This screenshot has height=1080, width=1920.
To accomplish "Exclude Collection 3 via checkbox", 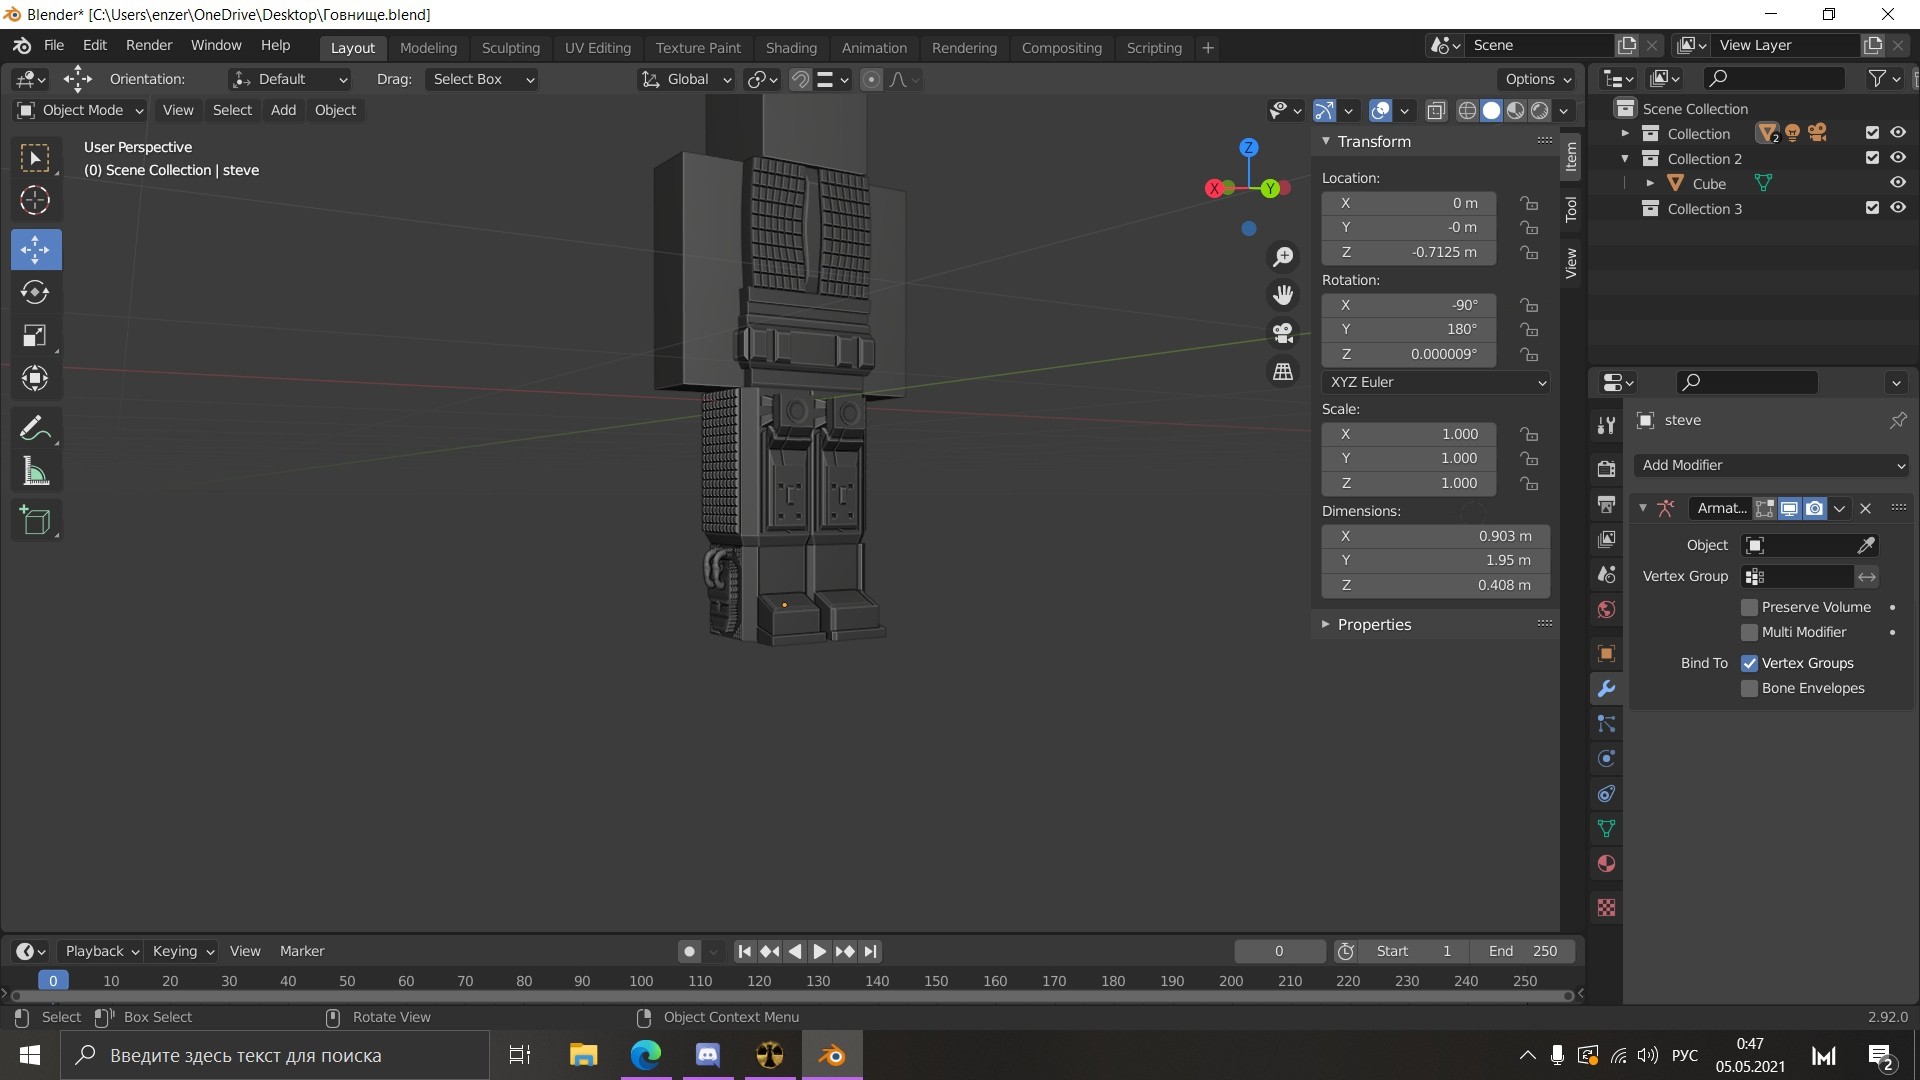I will (1872, 207).
